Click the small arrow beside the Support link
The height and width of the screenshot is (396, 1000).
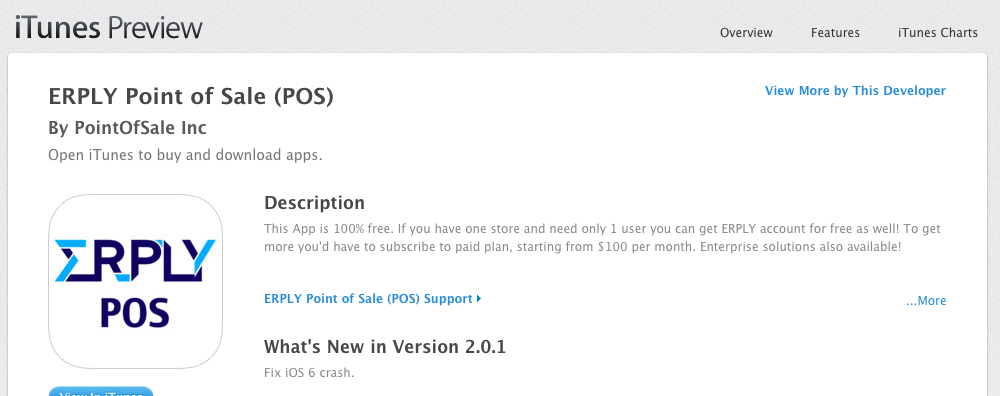pyautogui.click(x=479, y=298)
